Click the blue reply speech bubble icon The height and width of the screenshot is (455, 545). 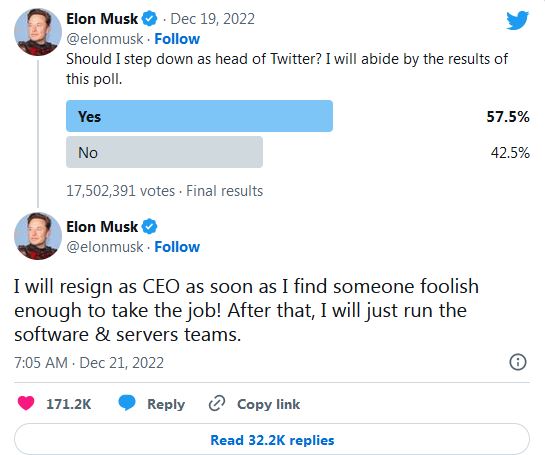(127, 403)
